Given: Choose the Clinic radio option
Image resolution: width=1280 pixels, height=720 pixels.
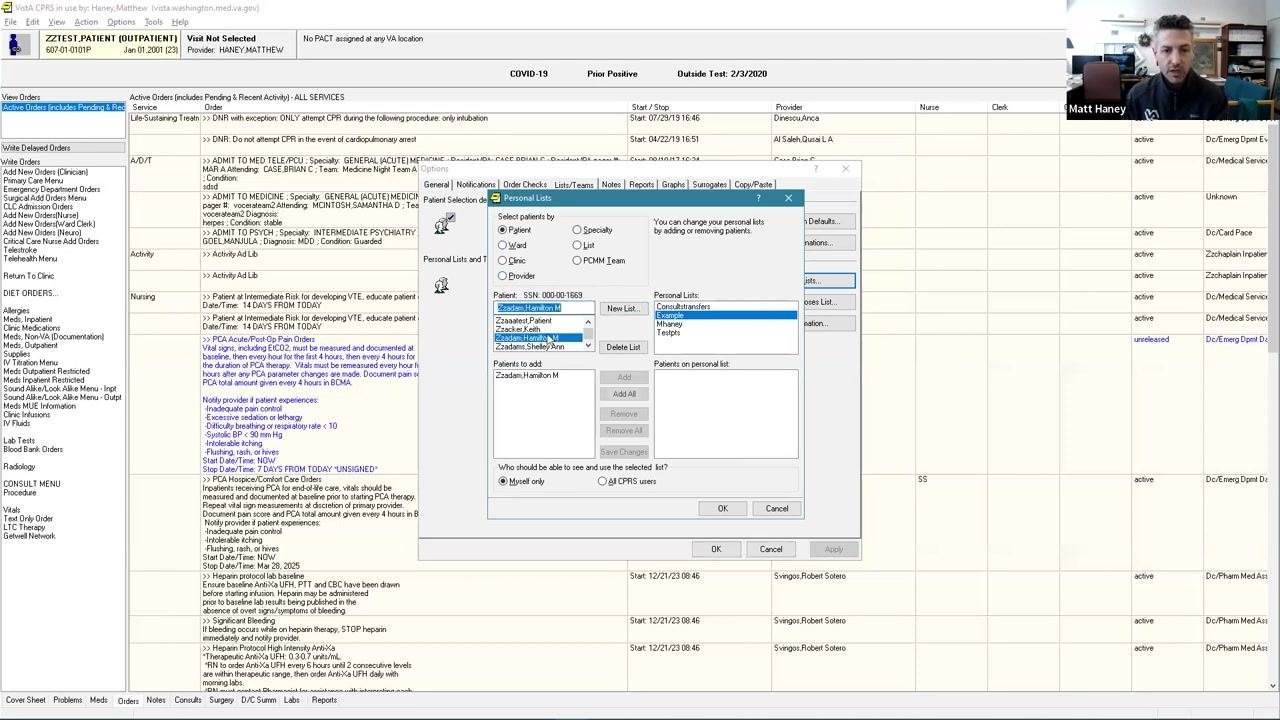Looking at the screenshot, I should point(503,260).
